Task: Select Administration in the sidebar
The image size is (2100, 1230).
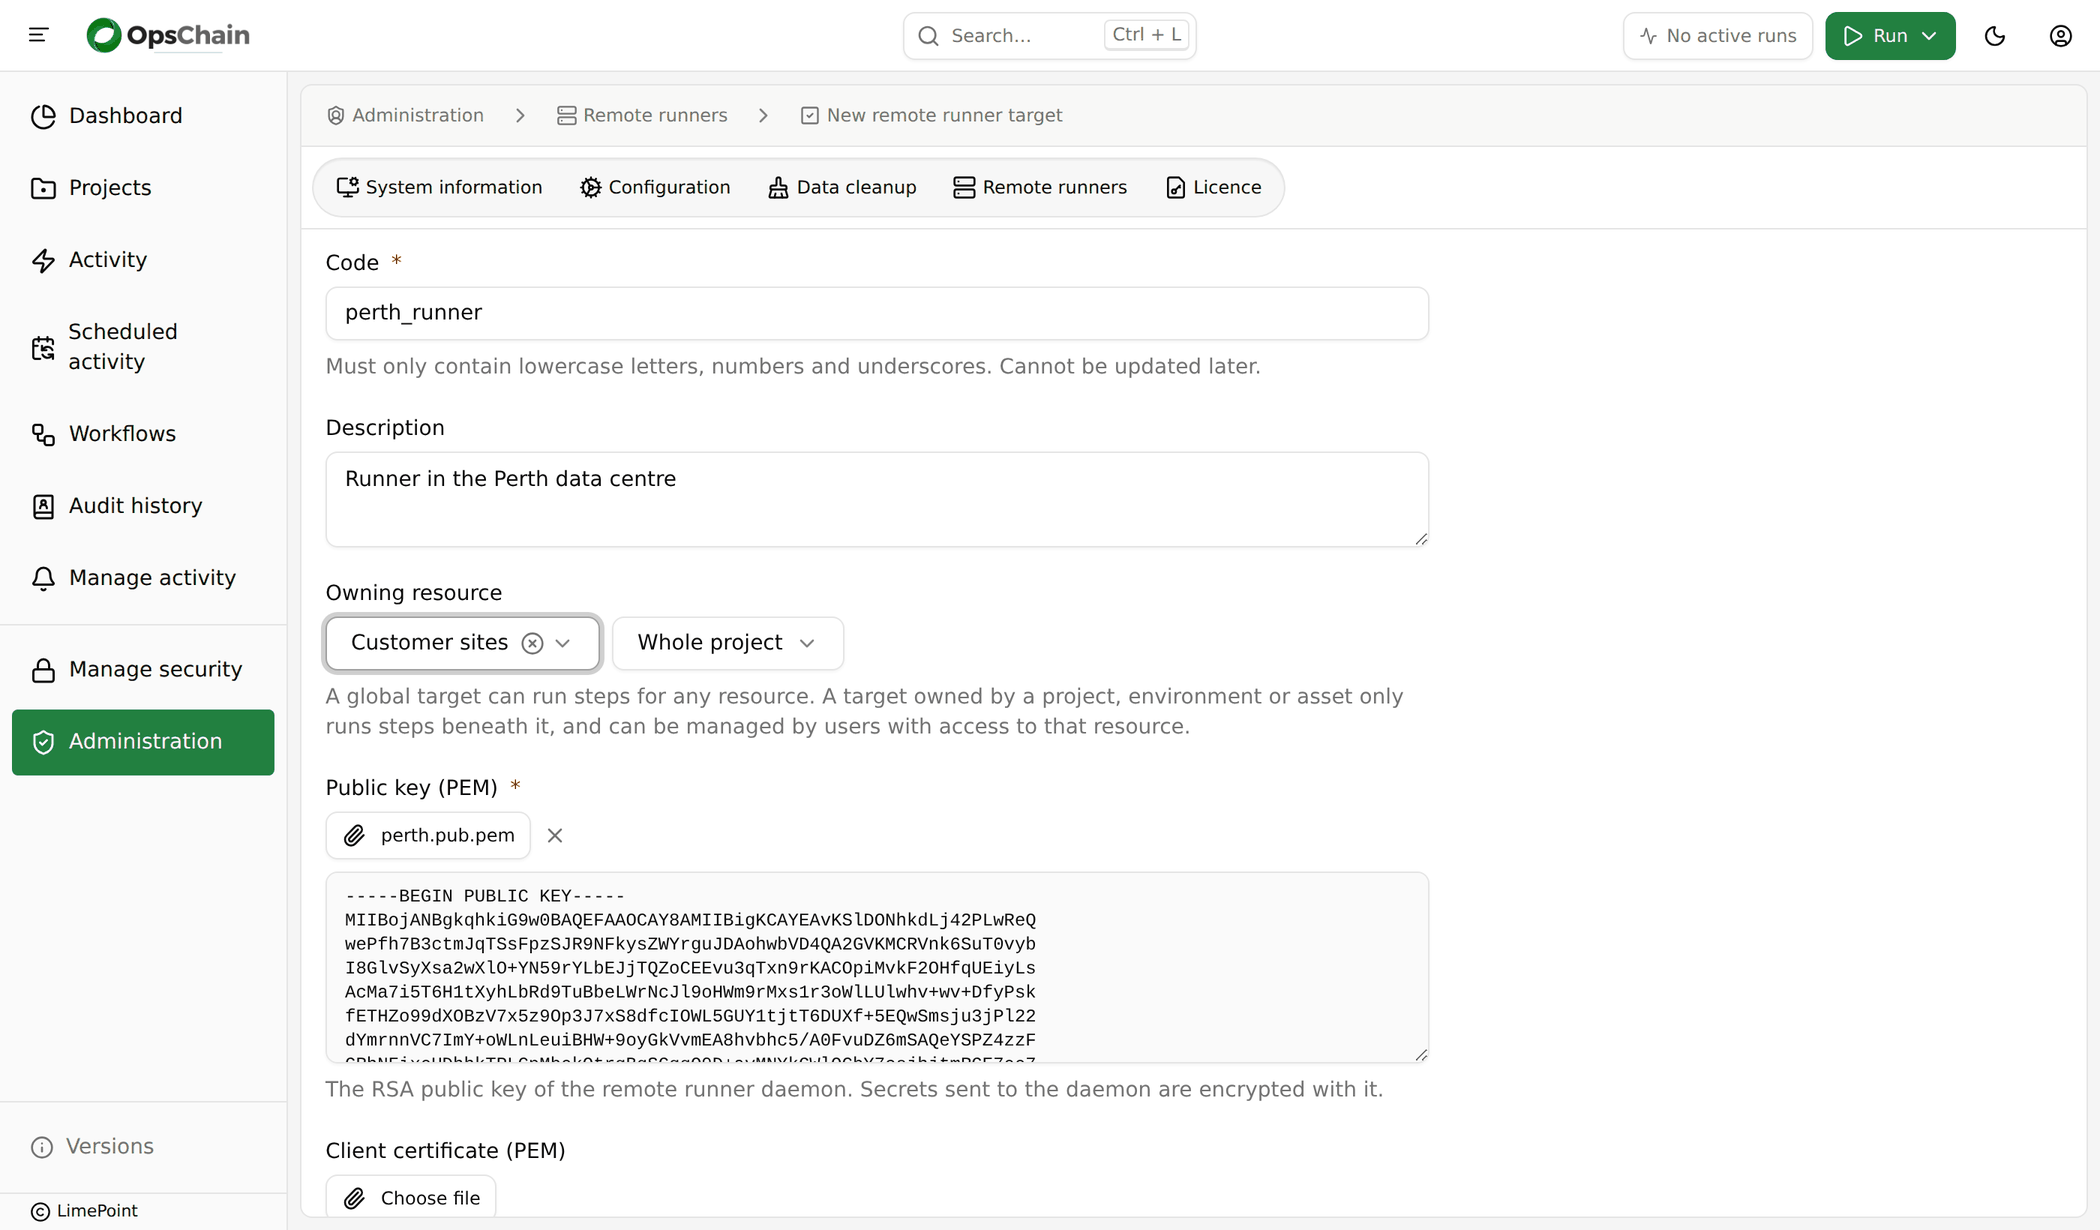Action: click(x=143, y=742)
